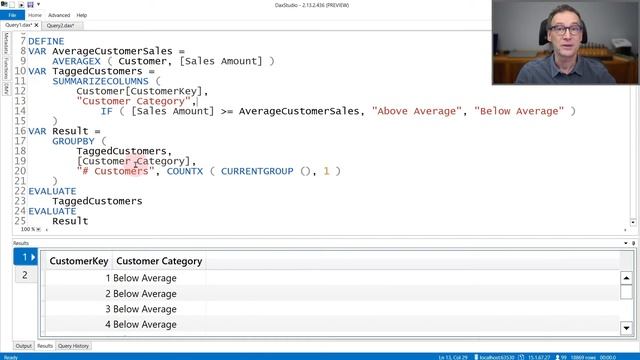Switch to the Advanced ribbon tab
640x360 pixels.
tap(59, 15)
